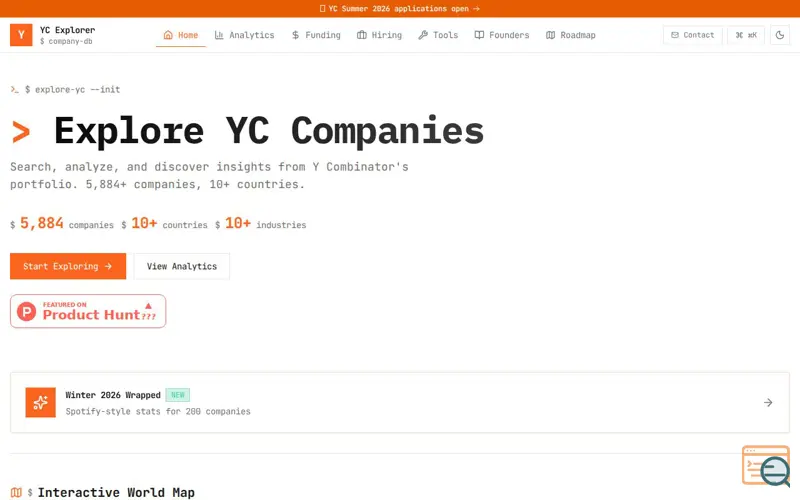Open the floating search browser widget icon

pos(766,466)
